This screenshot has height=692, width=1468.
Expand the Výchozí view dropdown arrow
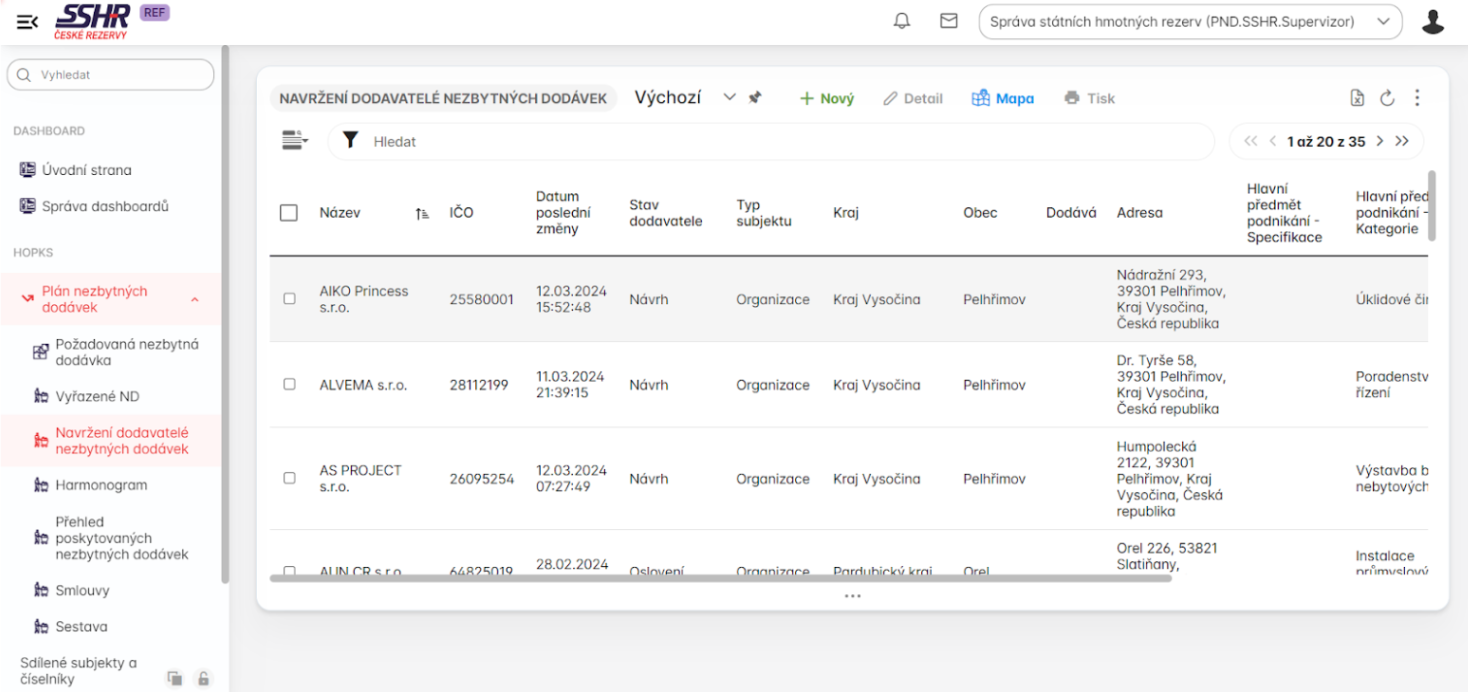click(x=729, y=98)
